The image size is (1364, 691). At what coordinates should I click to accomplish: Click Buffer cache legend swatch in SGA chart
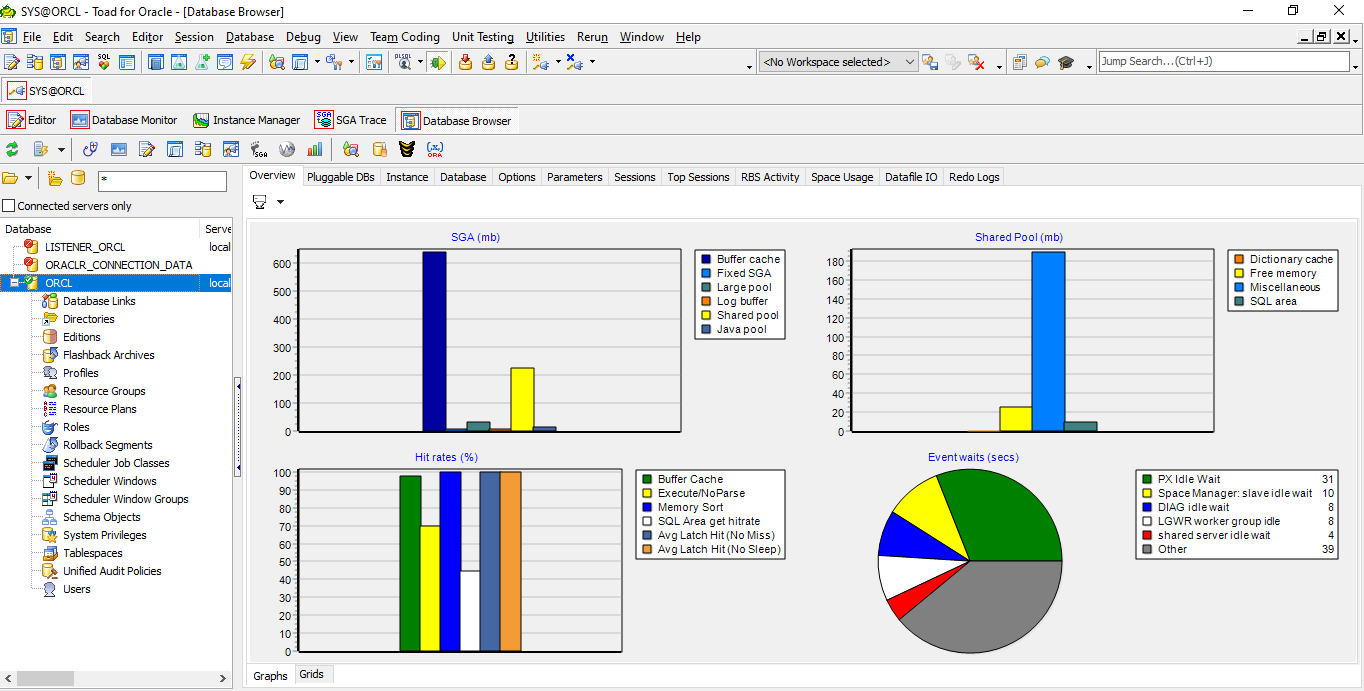706,259
